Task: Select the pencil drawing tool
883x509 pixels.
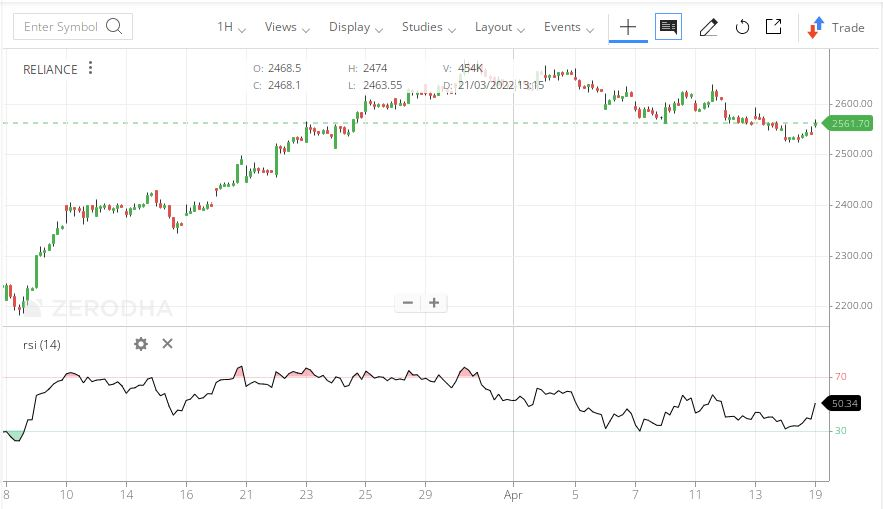Action: tap(708, 27)
